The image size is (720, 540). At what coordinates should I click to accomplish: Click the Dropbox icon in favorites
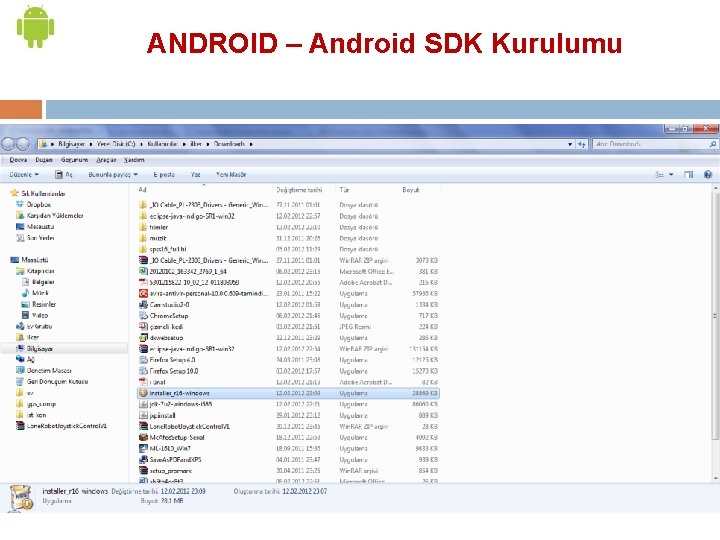click(x=20, y=204)
